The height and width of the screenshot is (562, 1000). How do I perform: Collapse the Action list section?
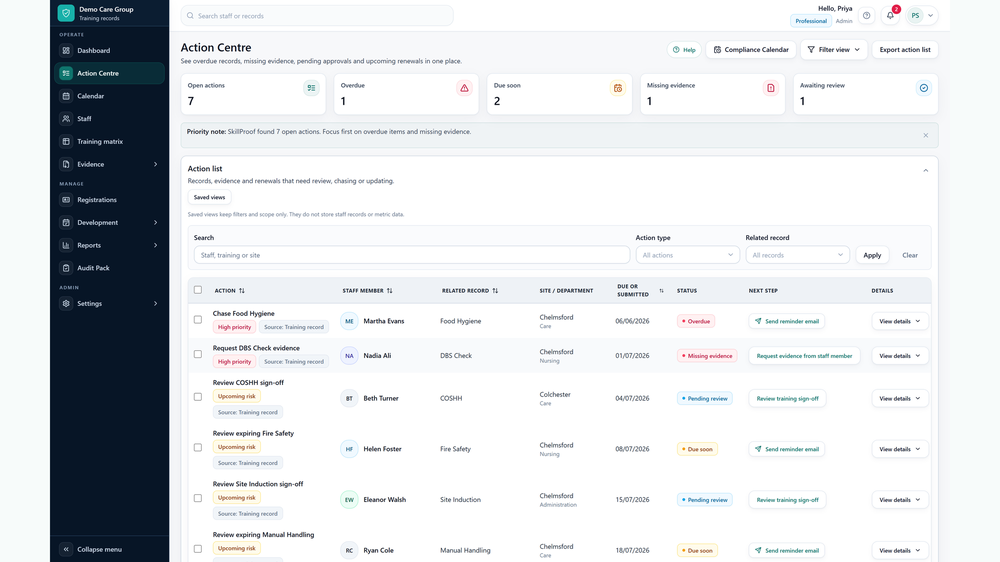925,170
